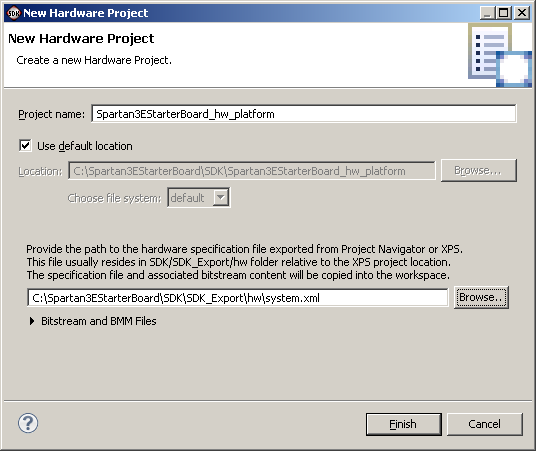Click the Use default location label text
The height and width of the screenshot is (451, 536).
tap(84, 146)
